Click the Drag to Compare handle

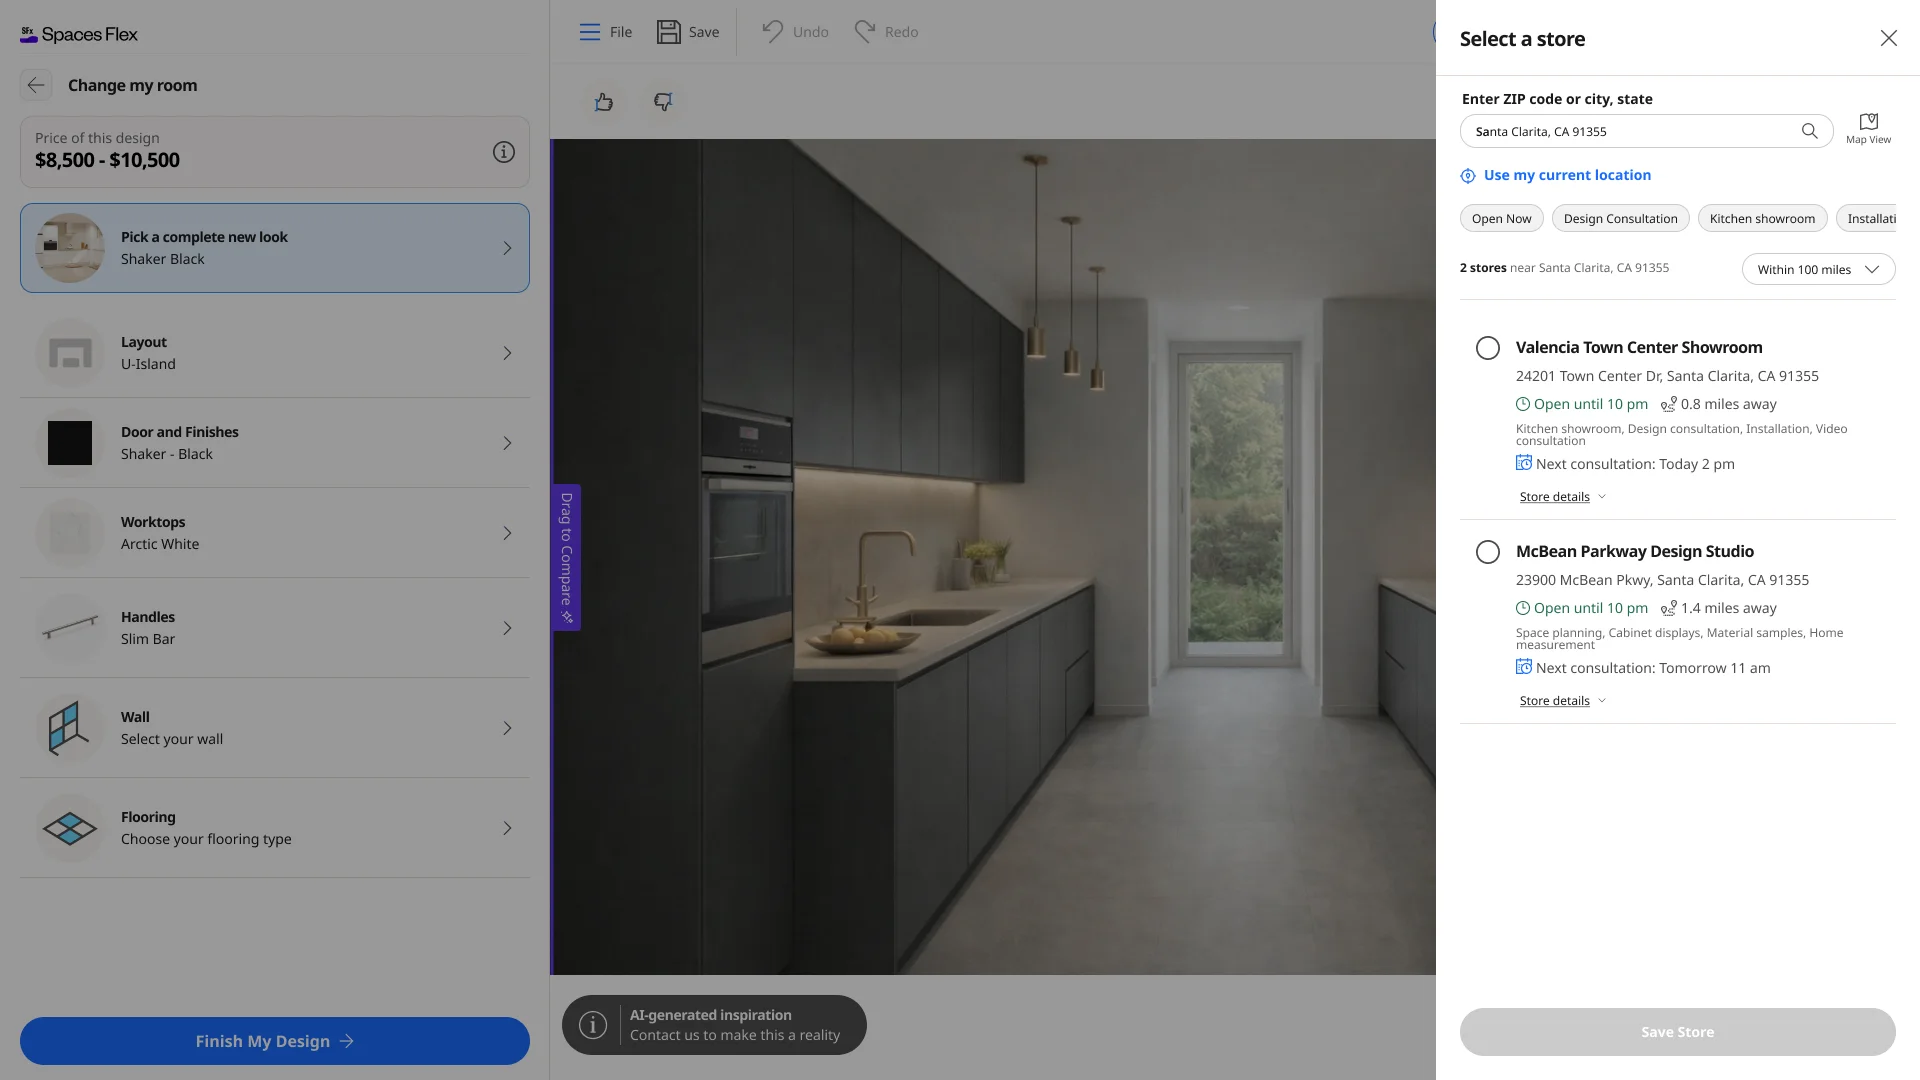coord(566,557)
